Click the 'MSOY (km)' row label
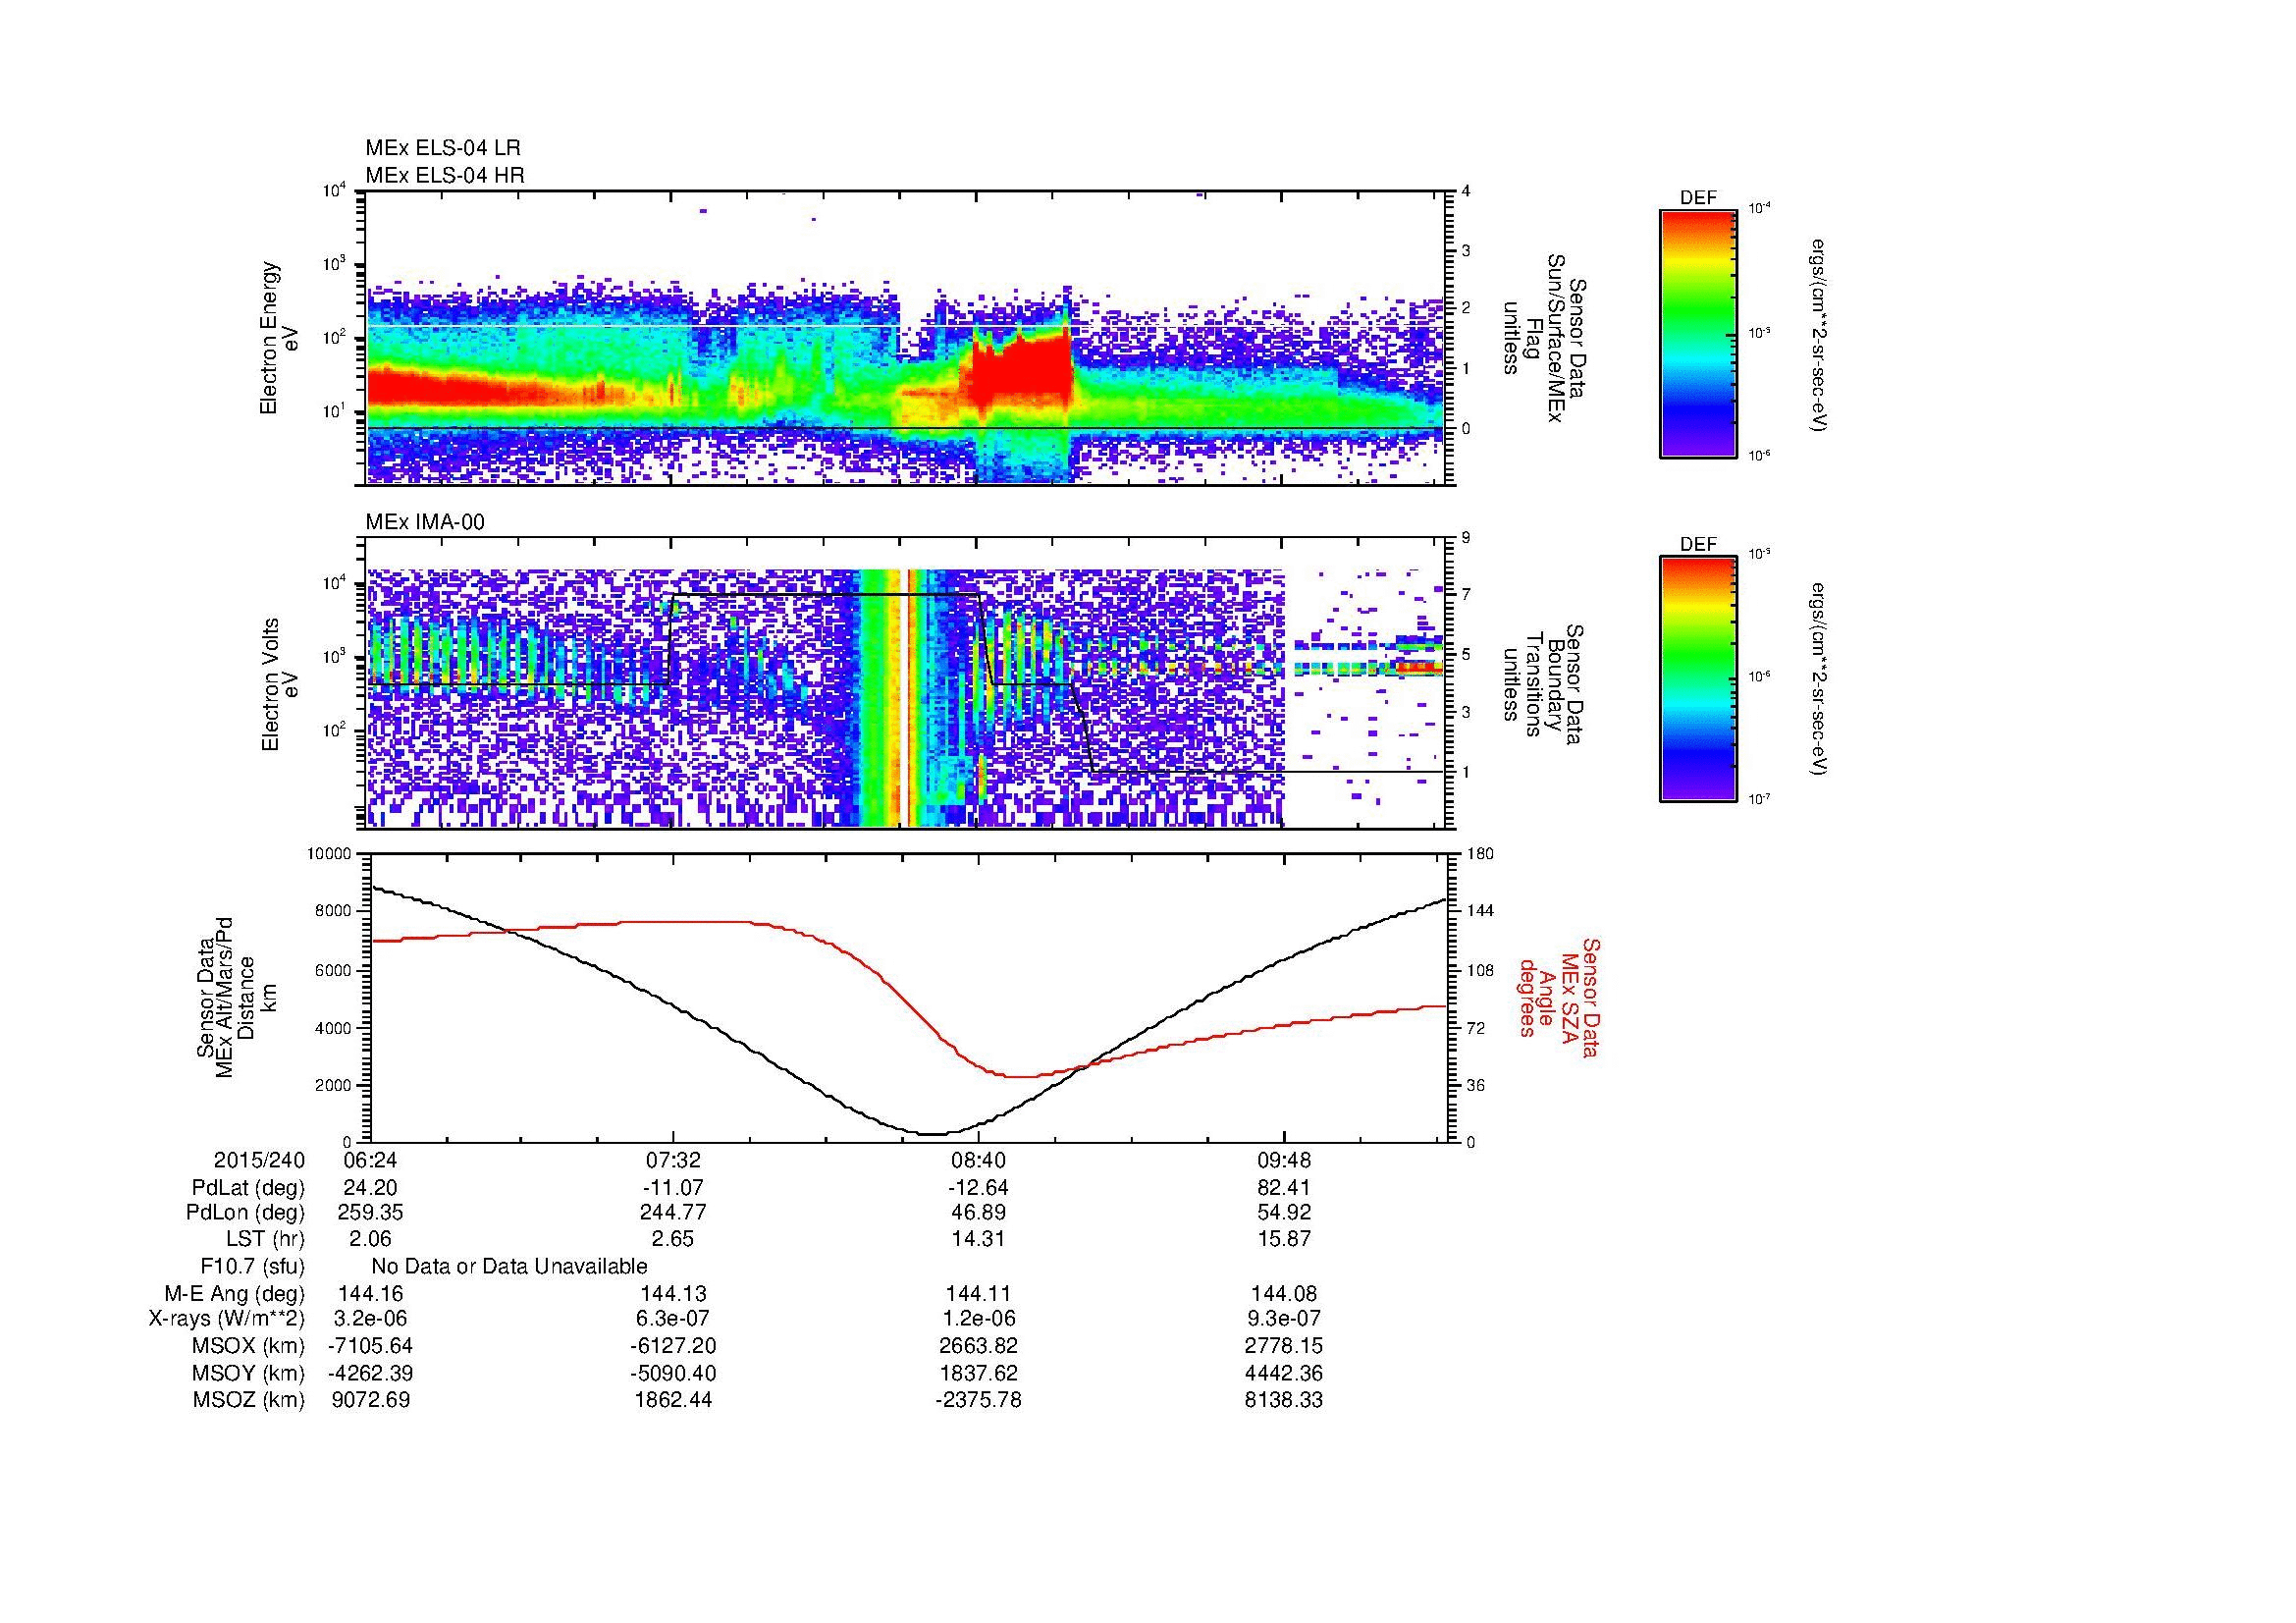Image resolution: width=2296 pixels, height=1623 pixels. click(x=249, y=1373)
